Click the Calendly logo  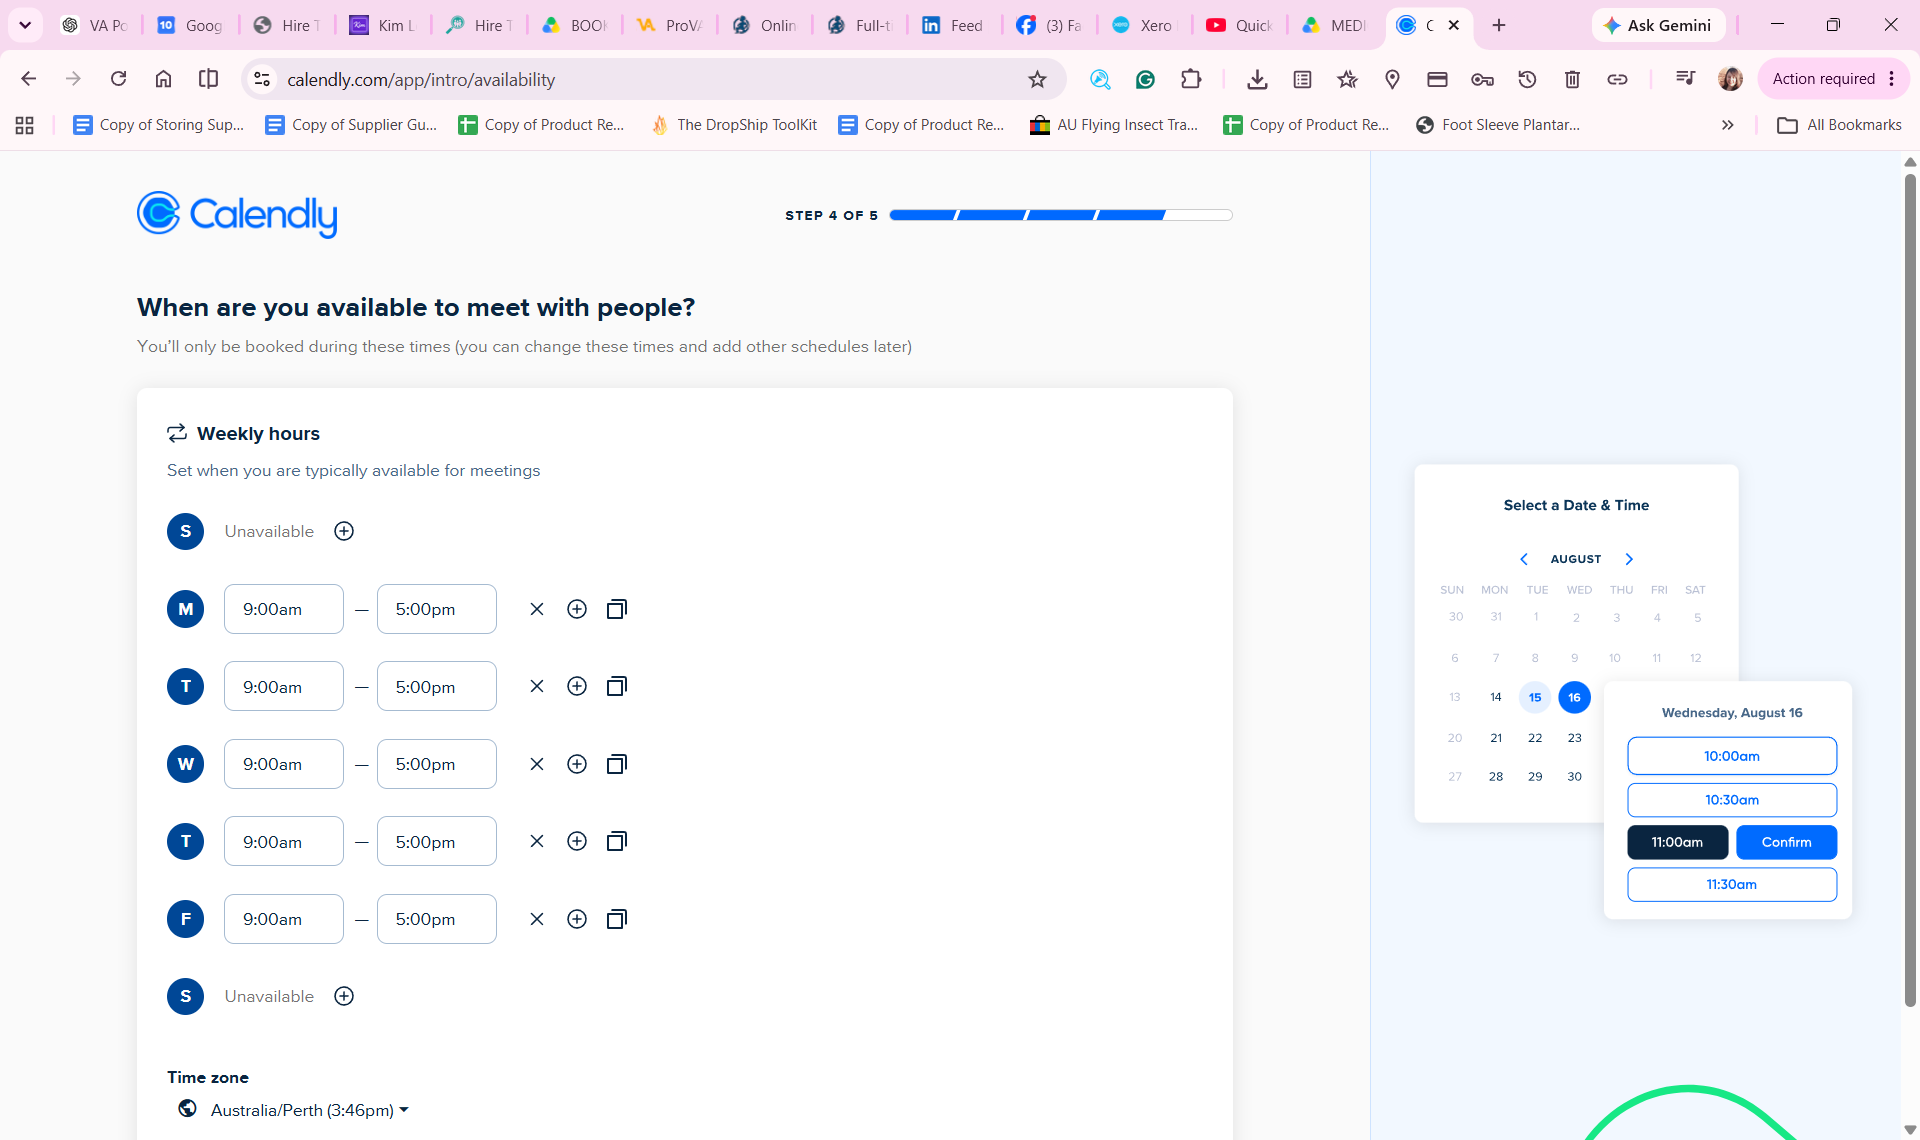click(x=237, y=214)
